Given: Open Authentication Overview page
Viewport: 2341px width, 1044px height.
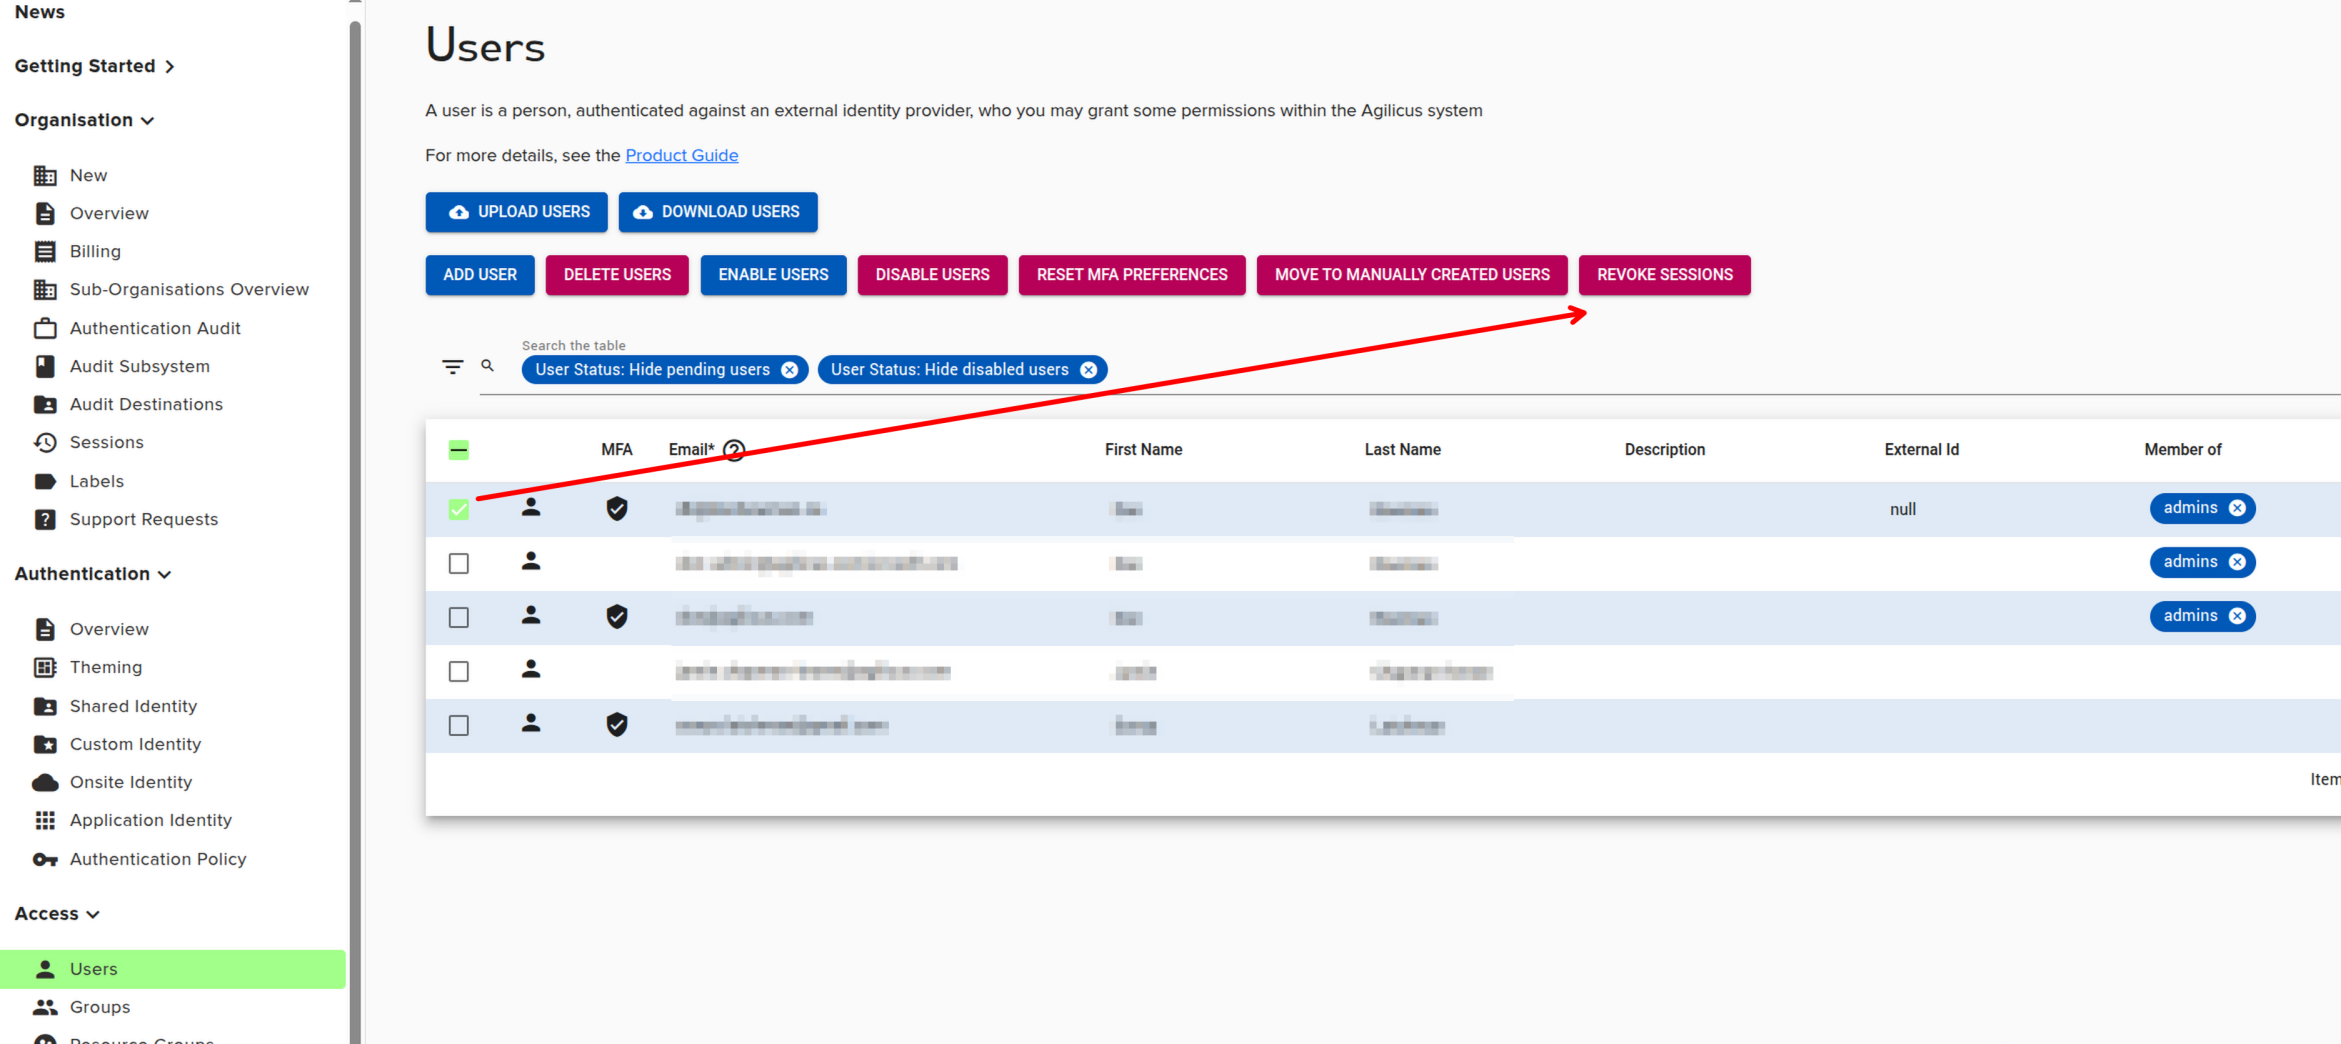Looking at the screenshot, I should 109,630.
